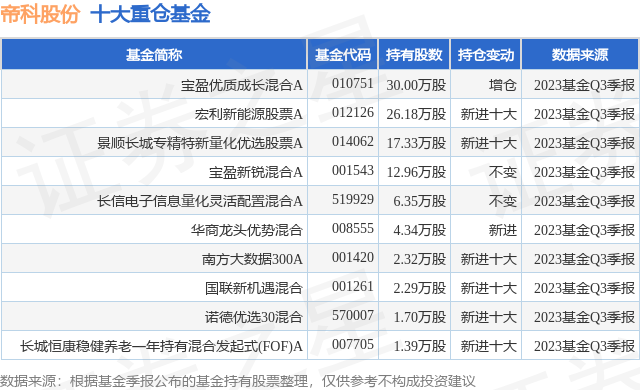The image size is (640, 390).
Task: Click 2023基金Q3季报 in the 014062 row
Action: click(584, 143)
